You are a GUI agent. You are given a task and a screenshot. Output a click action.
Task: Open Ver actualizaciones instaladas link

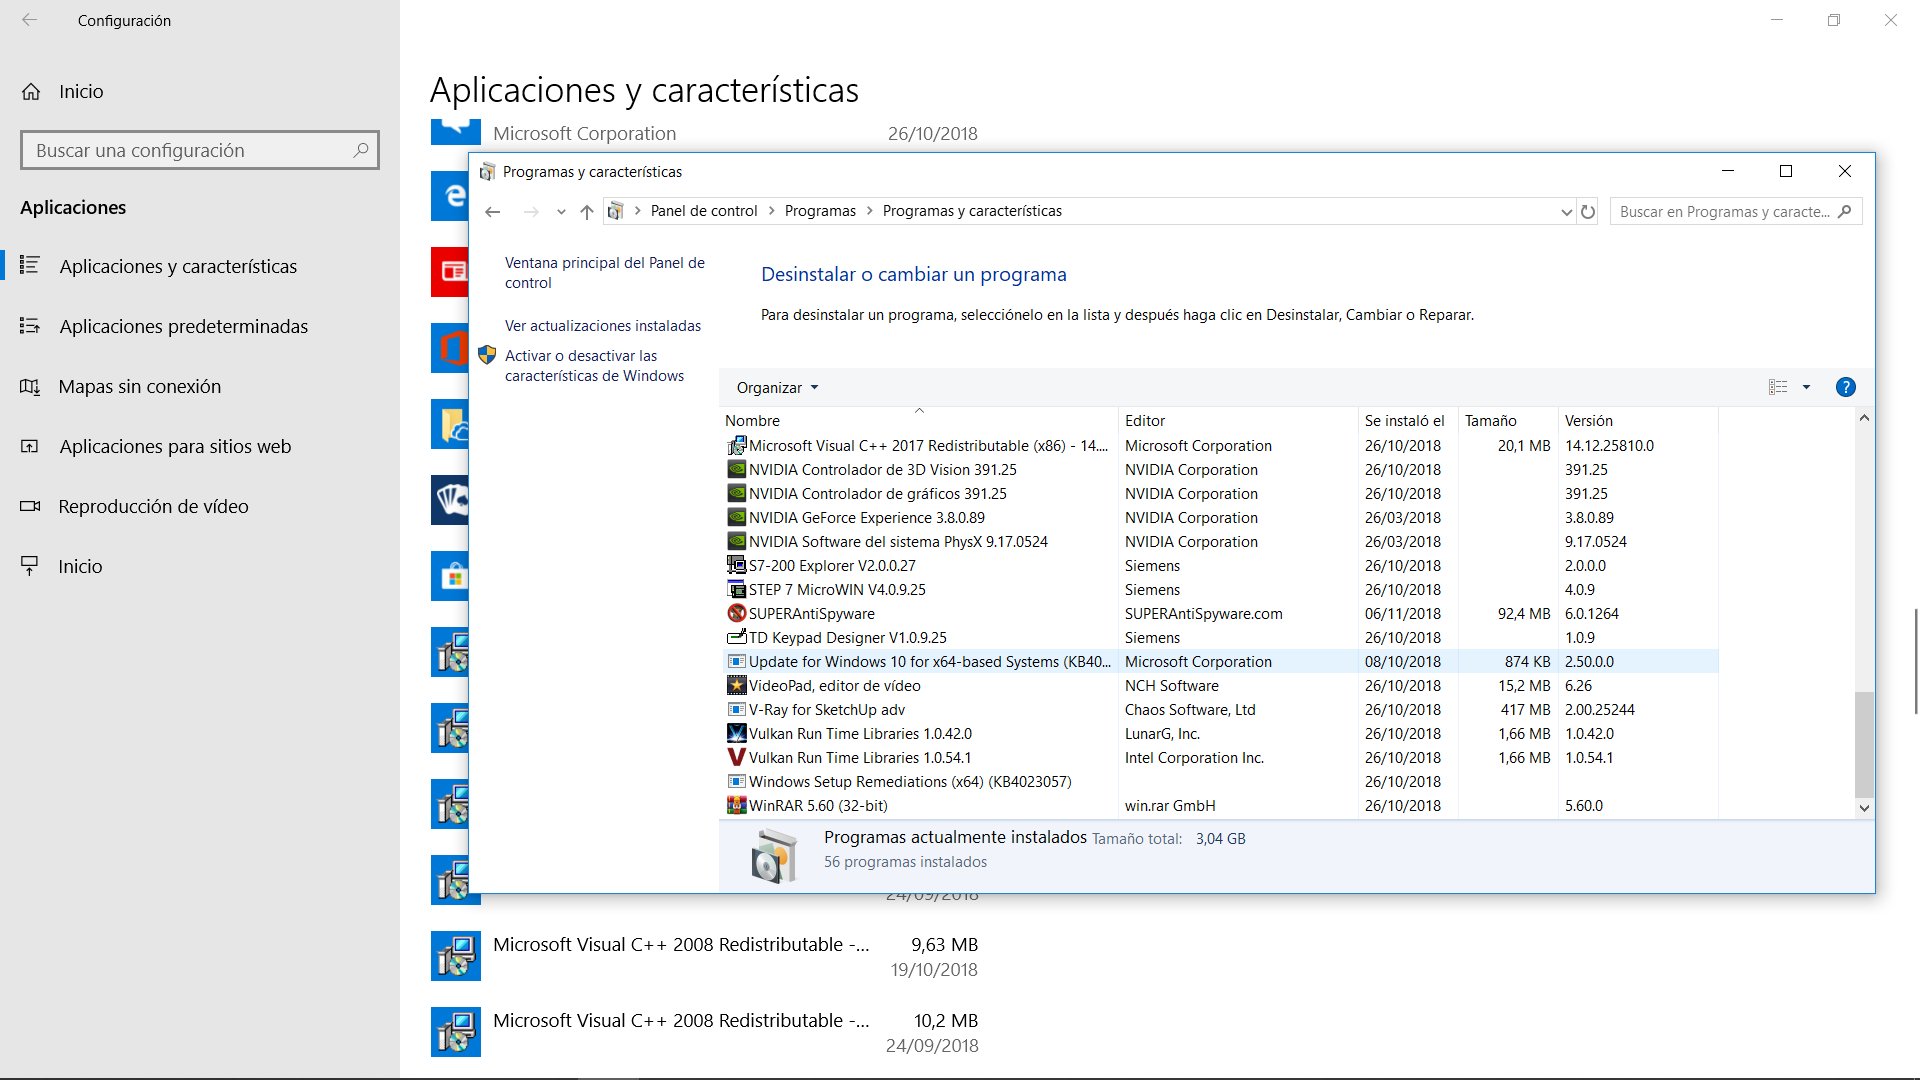[602, 326]
